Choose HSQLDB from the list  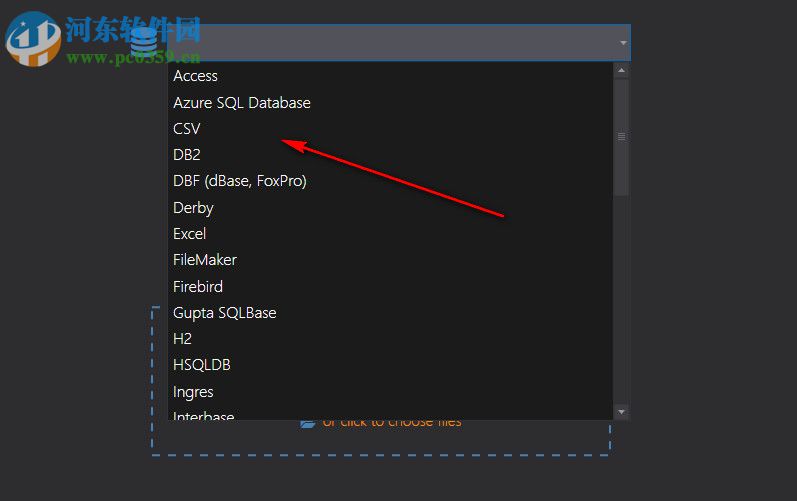point(390,365)
